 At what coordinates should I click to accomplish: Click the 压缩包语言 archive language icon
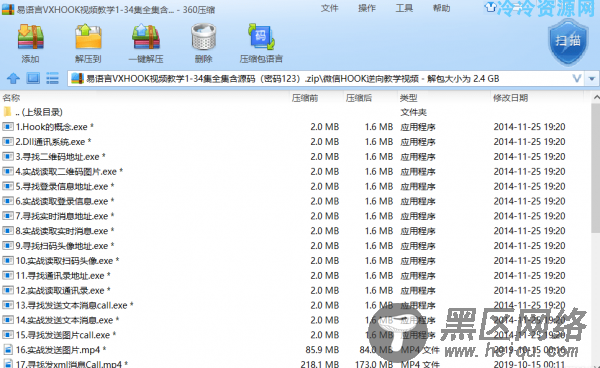coord(261,37)
